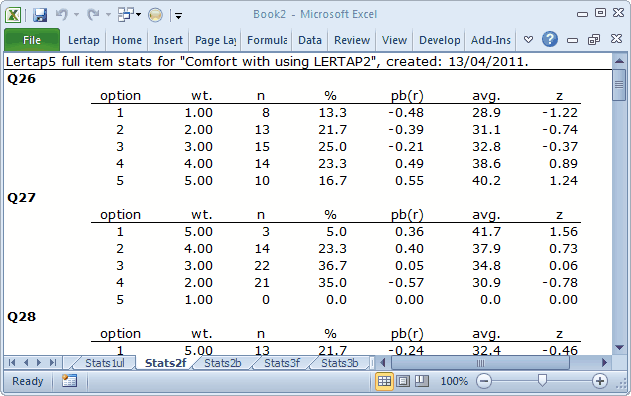Click the Q27 pb(r) value -0.57
This screenshot has height=396, width=631.
click(406, 283)
